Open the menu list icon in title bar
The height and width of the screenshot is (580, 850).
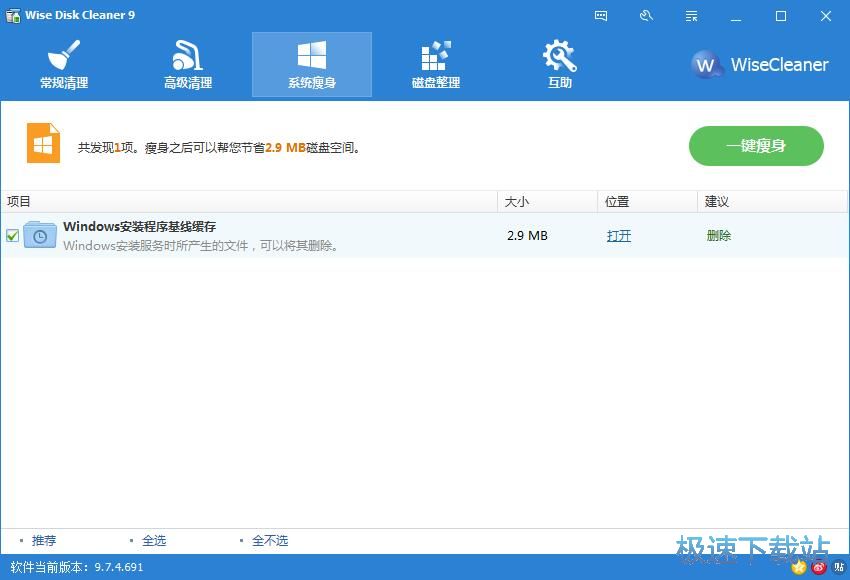691,16
